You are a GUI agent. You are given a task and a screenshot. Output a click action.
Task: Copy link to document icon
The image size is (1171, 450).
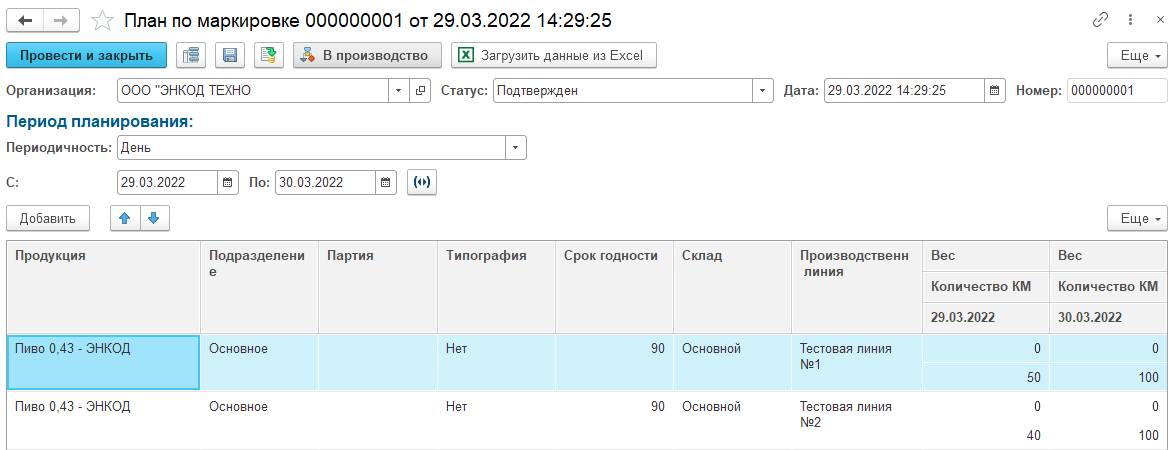tap(1102, 20)
